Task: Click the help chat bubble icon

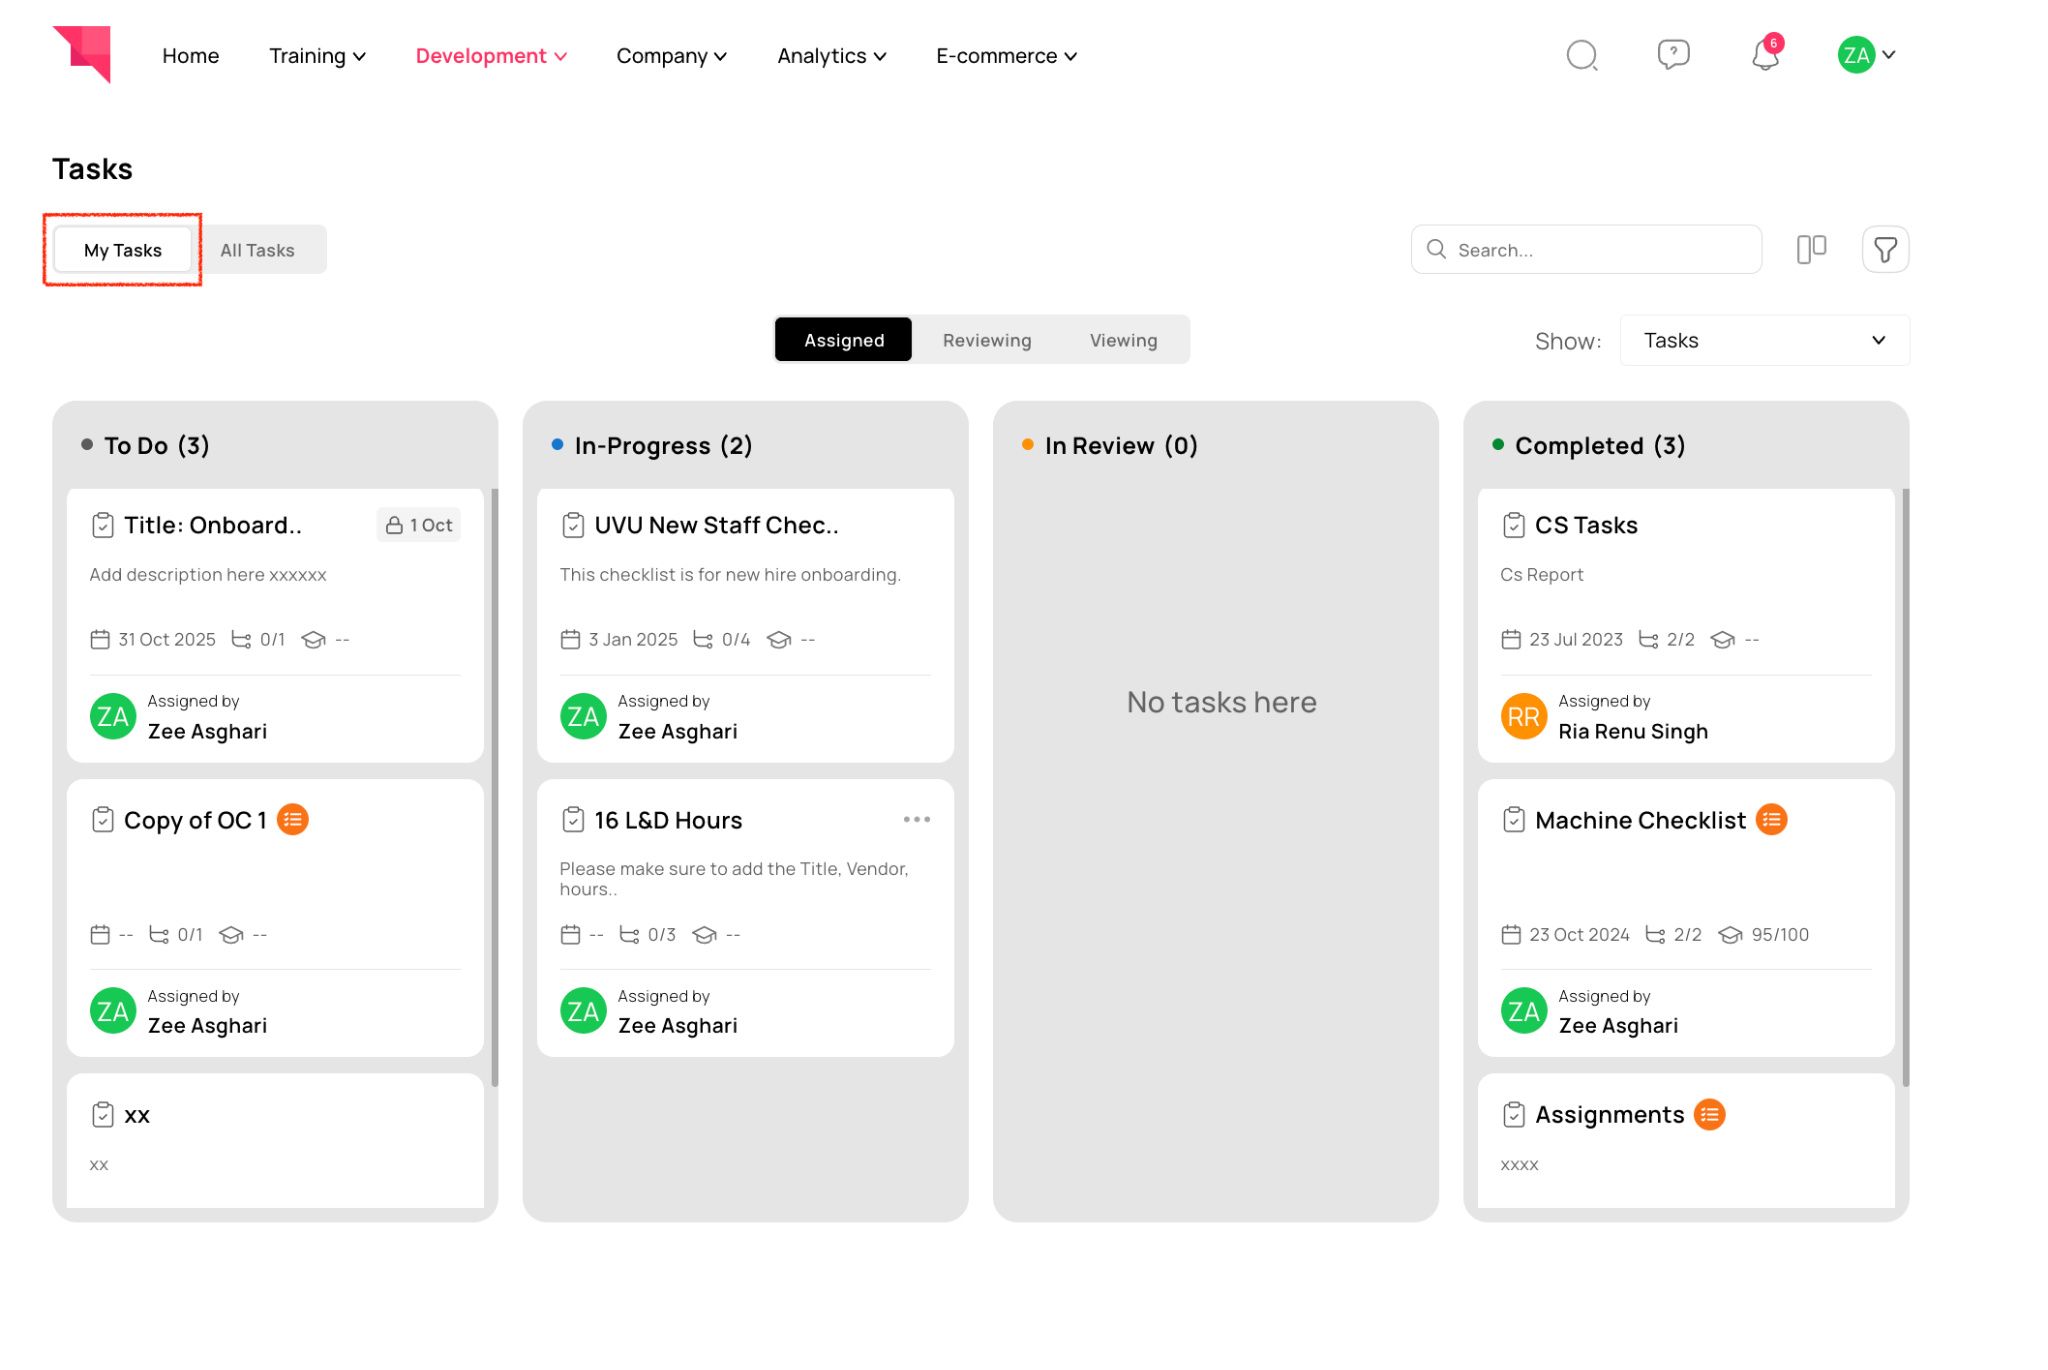Action: (x=1673, y=54)
